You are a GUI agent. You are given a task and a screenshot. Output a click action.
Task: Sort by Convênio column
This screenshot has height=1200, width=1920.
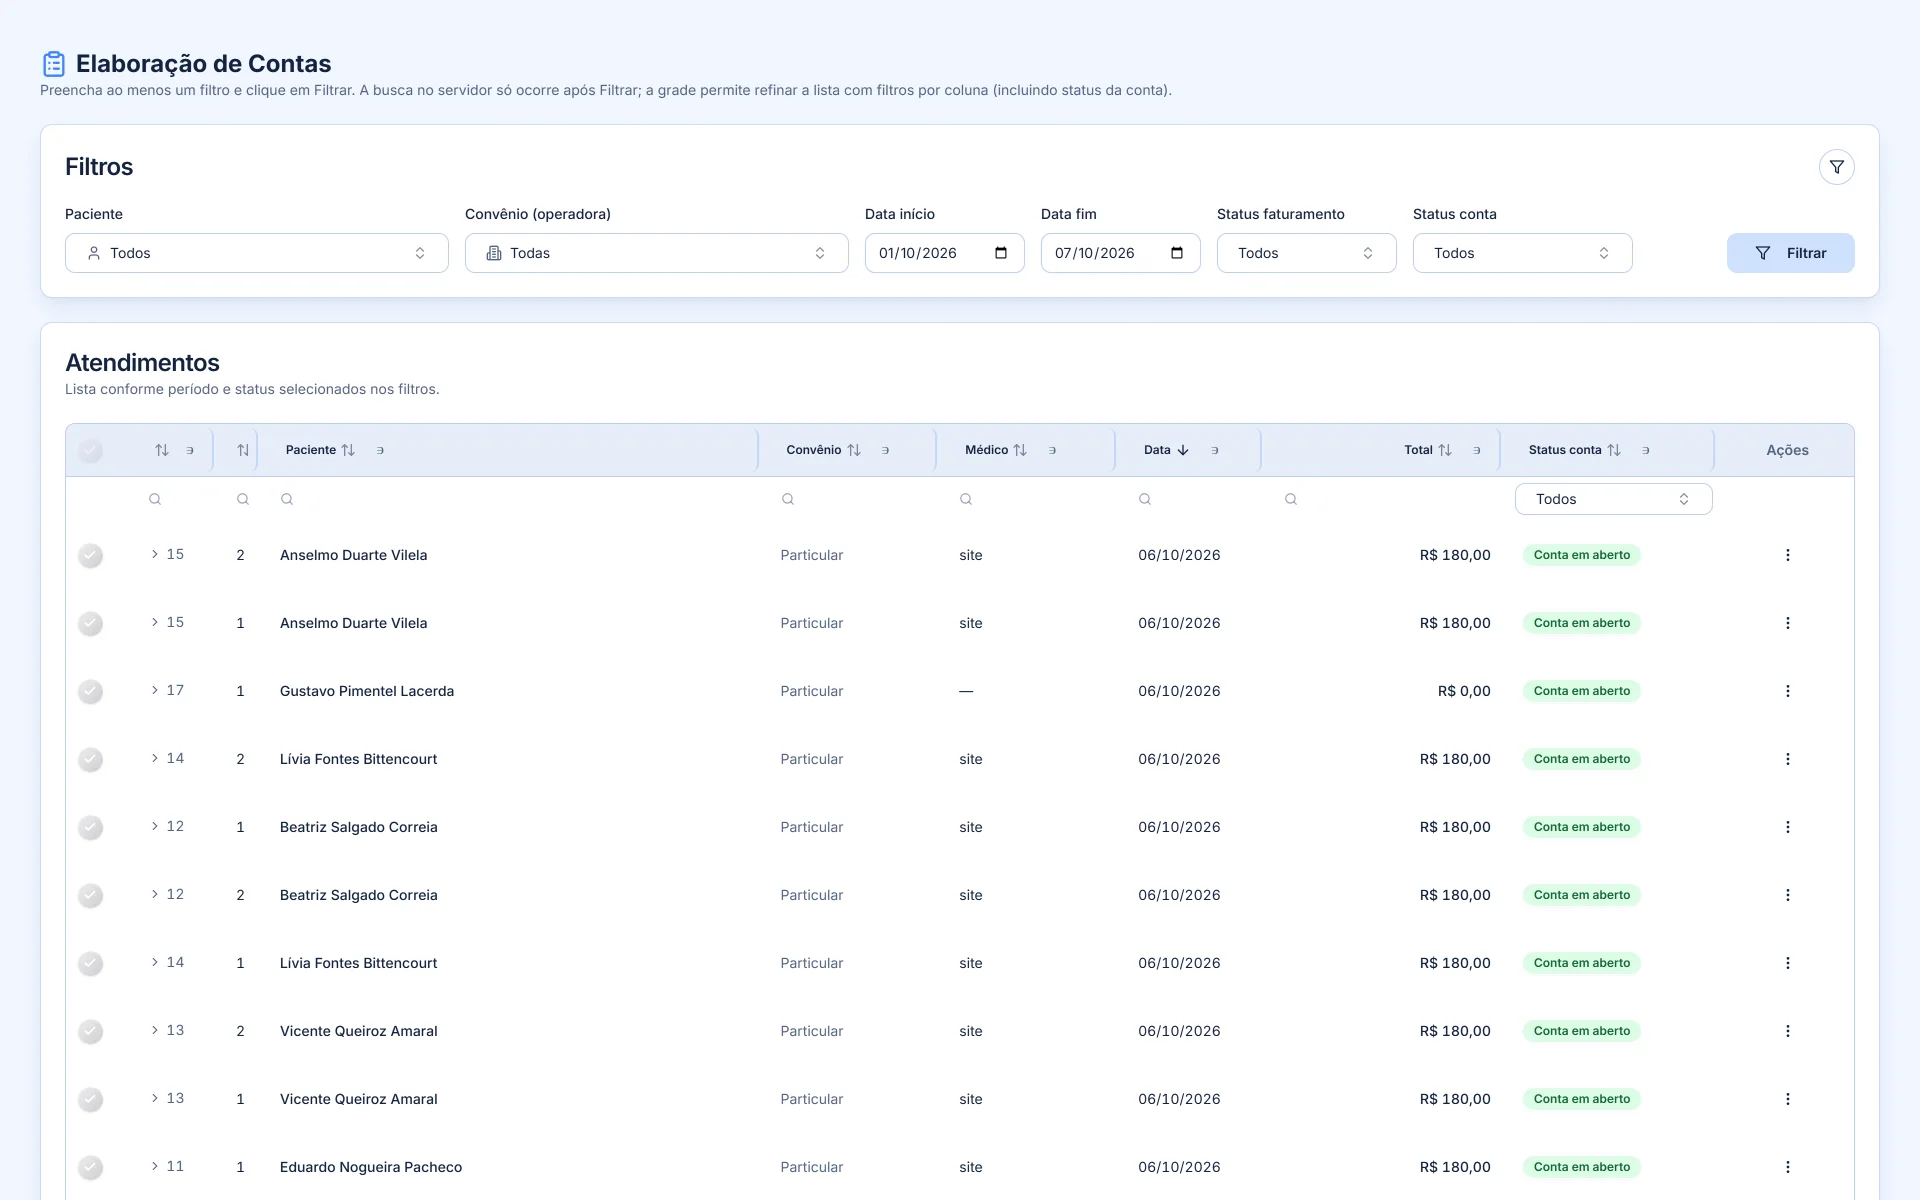[x=854, y=450]
